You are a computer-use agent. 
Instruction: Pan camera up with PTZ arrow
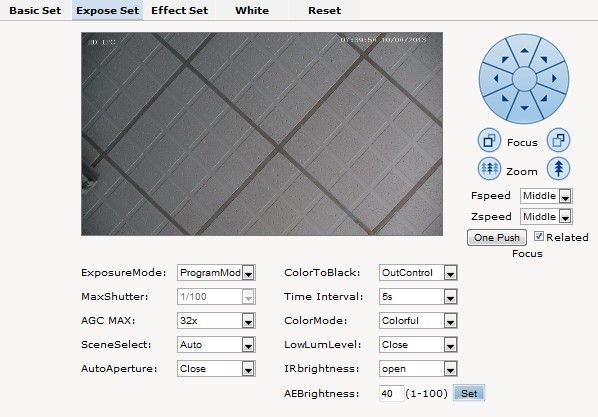tap(524, 50)
